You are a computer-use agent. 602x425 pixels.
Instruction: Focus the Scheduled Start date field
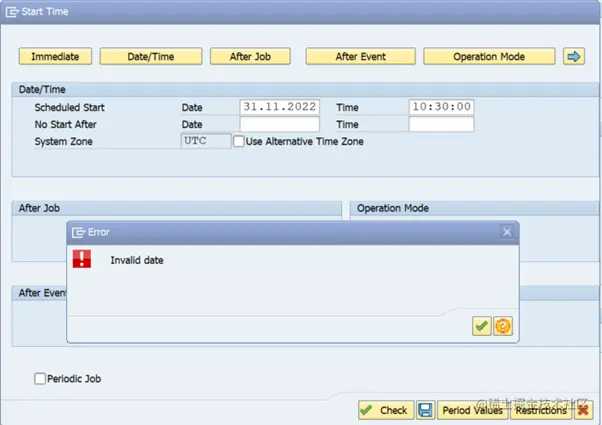280,107
